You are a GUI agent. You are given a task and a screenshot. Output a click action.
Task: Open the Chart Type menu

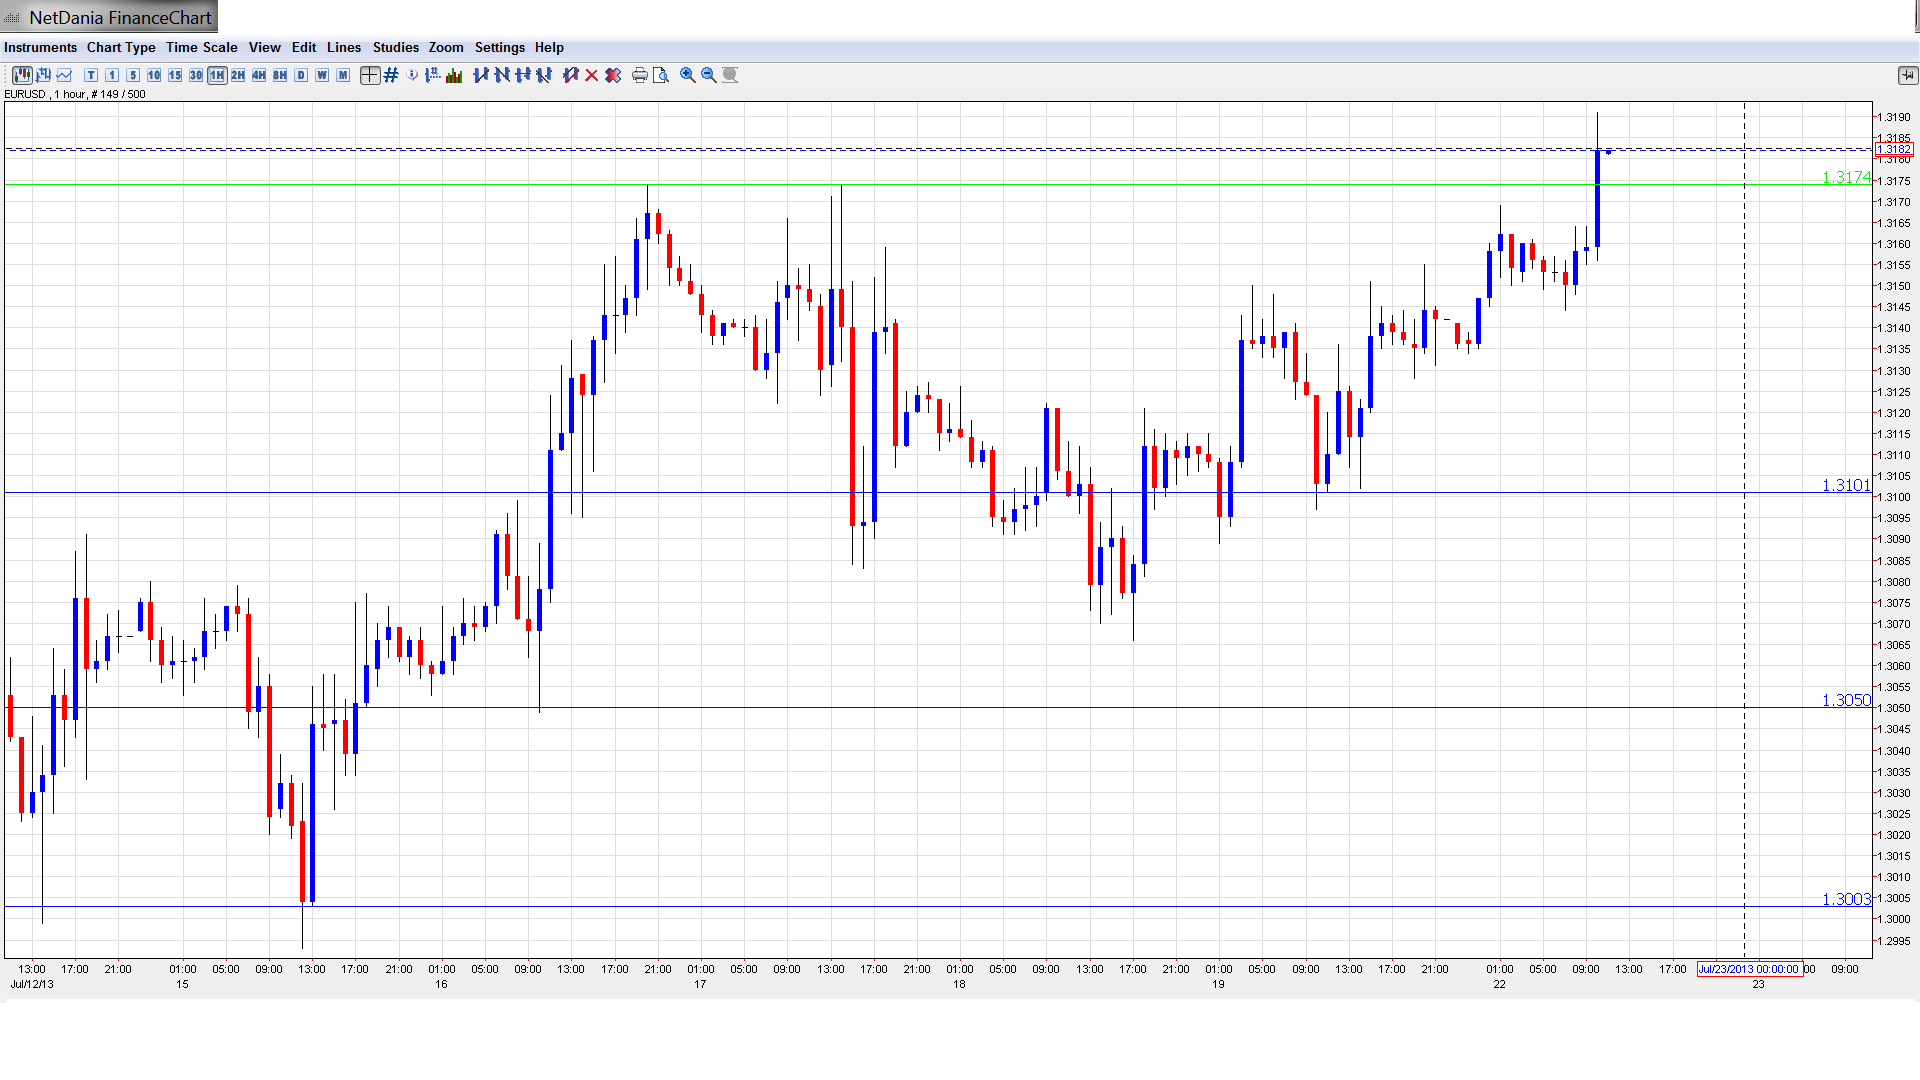pos(121,47)
